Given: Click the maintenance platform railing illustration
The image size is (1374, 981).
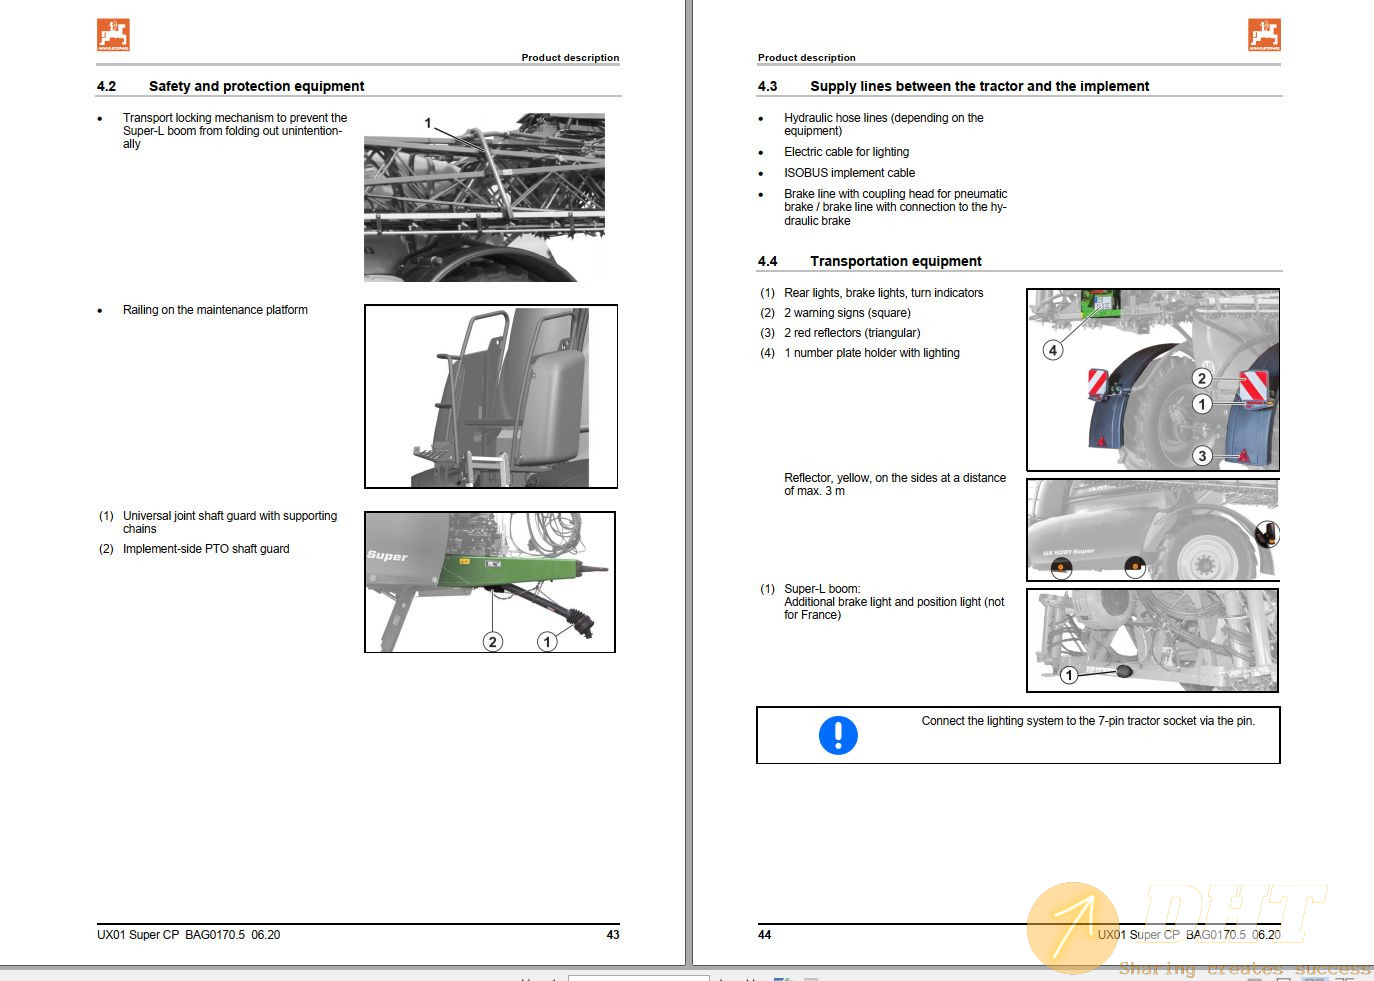Looking at the screenshot, I should click(491, 397).
